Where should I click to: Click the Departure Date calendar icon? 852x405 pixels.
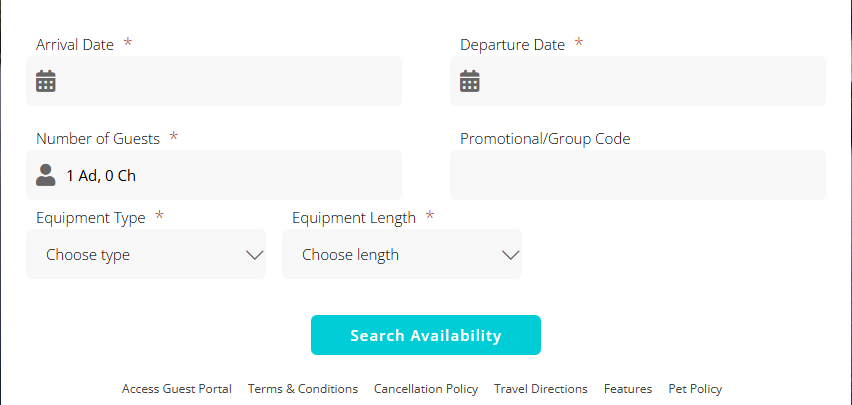pos(470,81)
